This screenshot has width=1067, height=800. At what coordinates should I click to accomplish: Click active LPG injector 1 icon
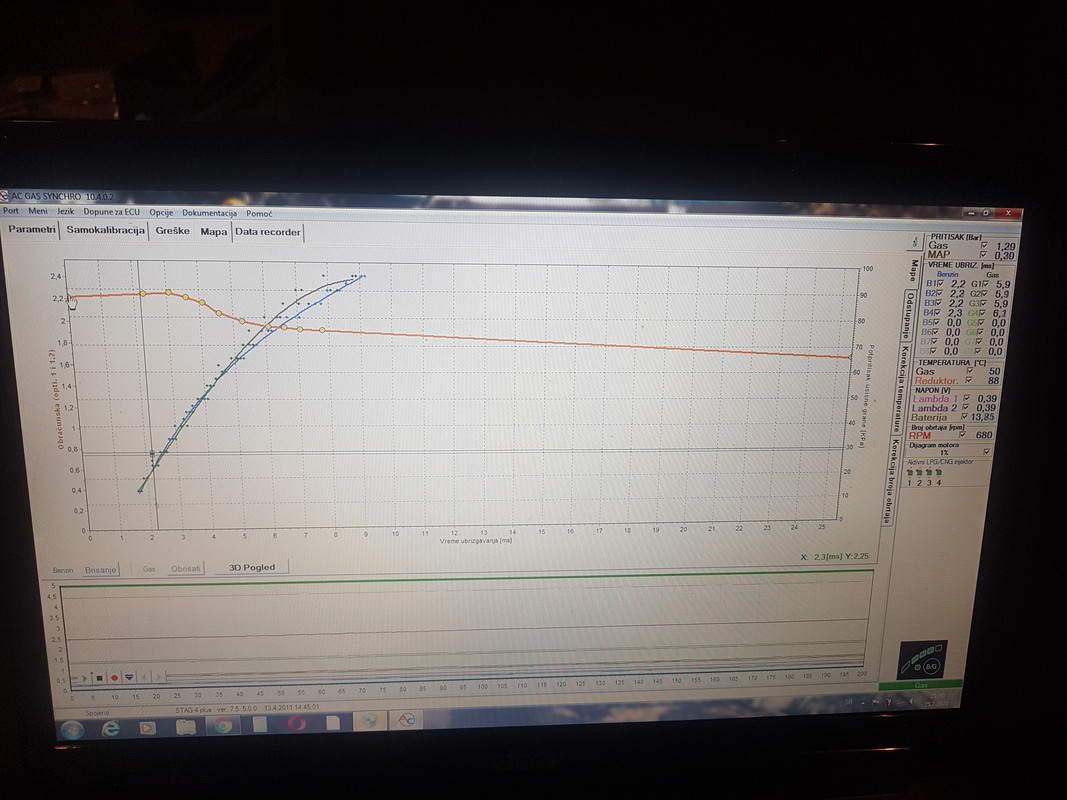pyautogui.click(x=910, y=473)
